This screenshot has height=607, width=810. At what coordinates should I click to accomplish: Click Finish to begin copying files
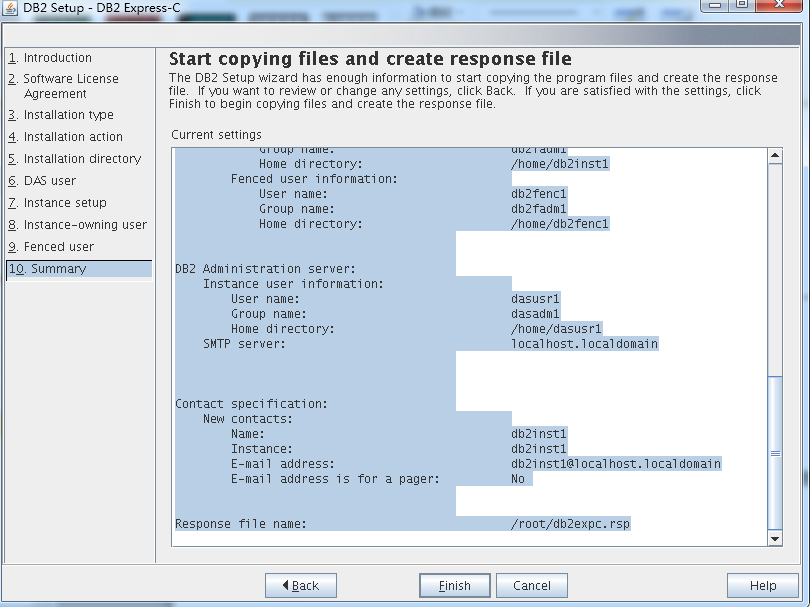(455, 585)
